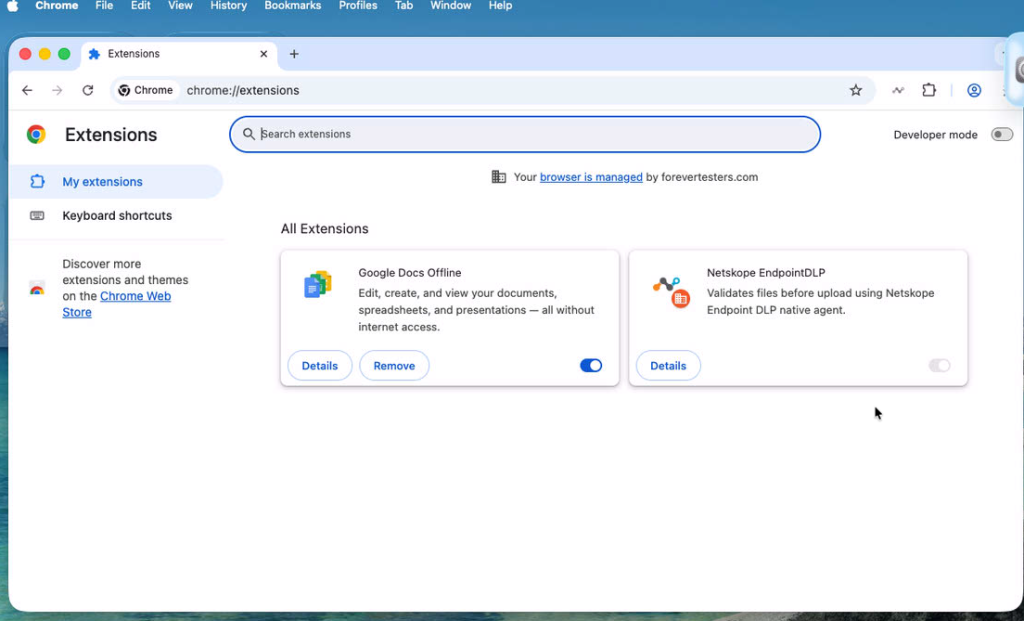Open the Chrome Web Store link

pyautogui.click(x=116, y=304)
